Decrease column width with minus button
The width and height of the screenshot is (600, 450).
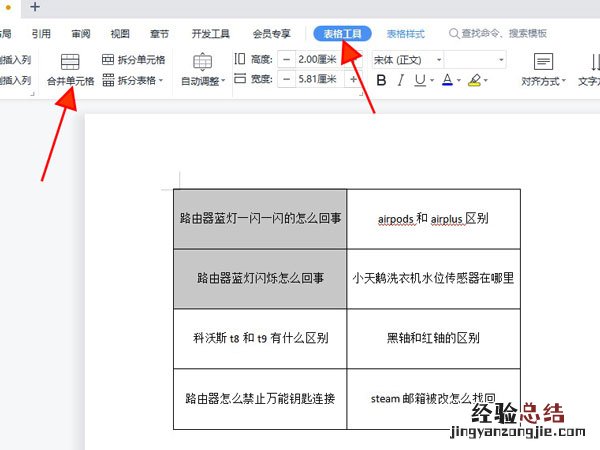[287, 80]
